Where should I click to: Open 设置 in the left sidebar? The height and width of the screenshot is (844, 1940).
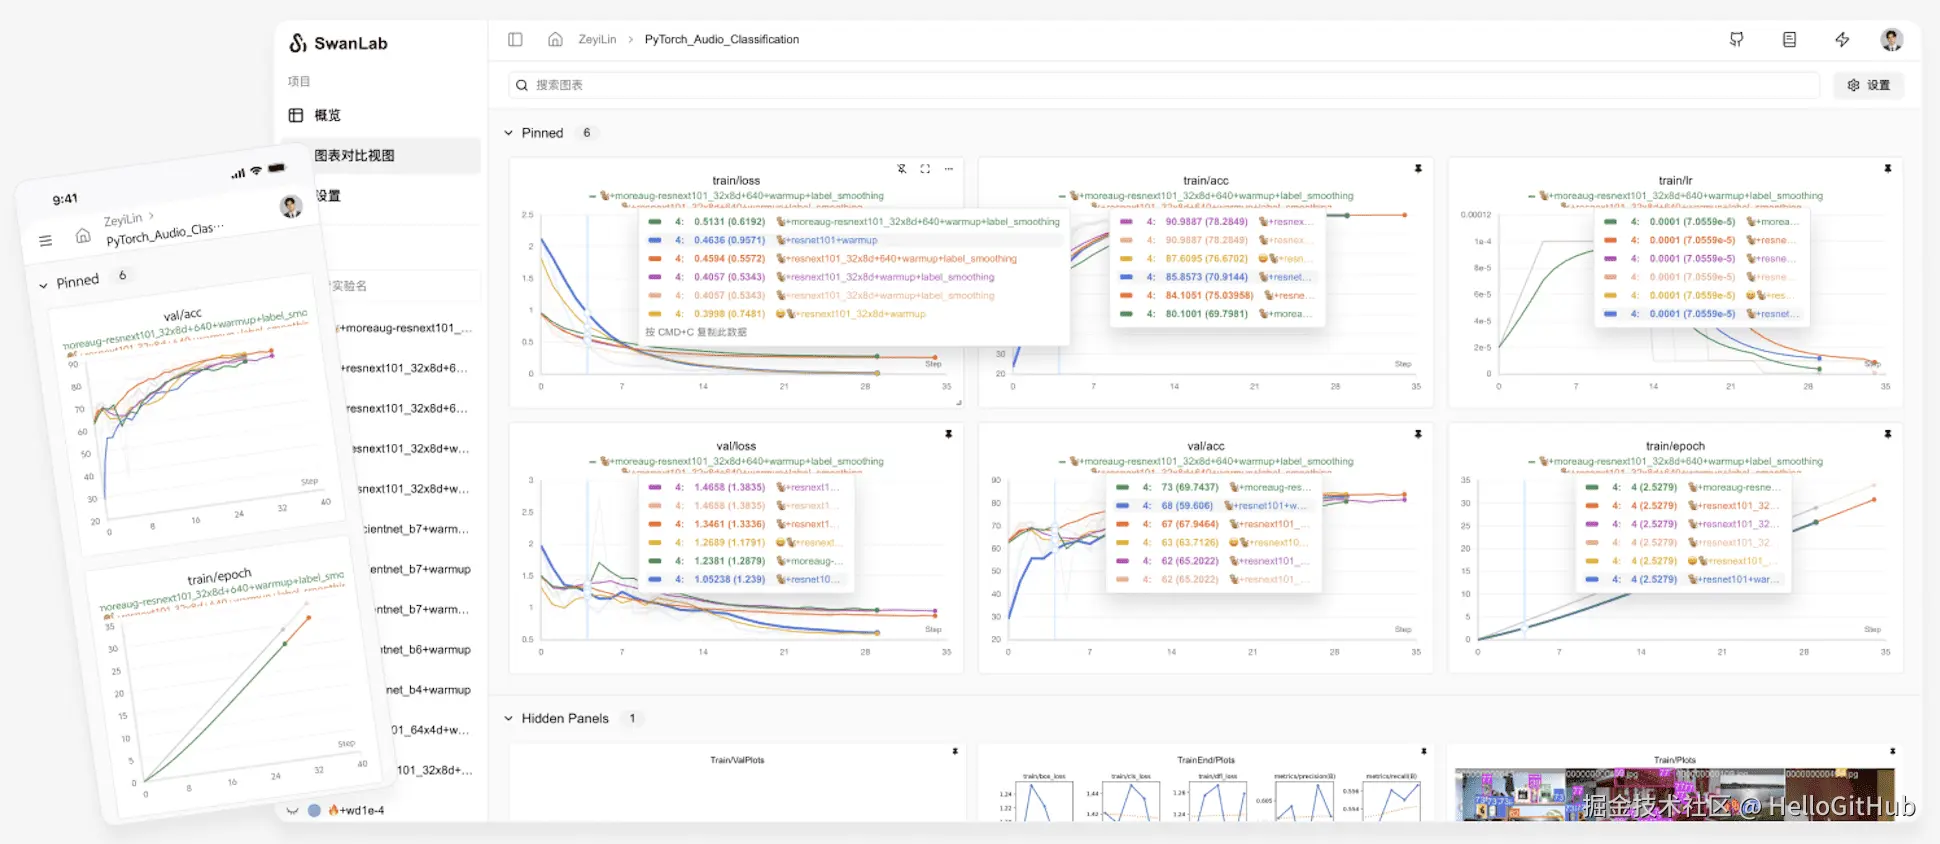point(328,196)
